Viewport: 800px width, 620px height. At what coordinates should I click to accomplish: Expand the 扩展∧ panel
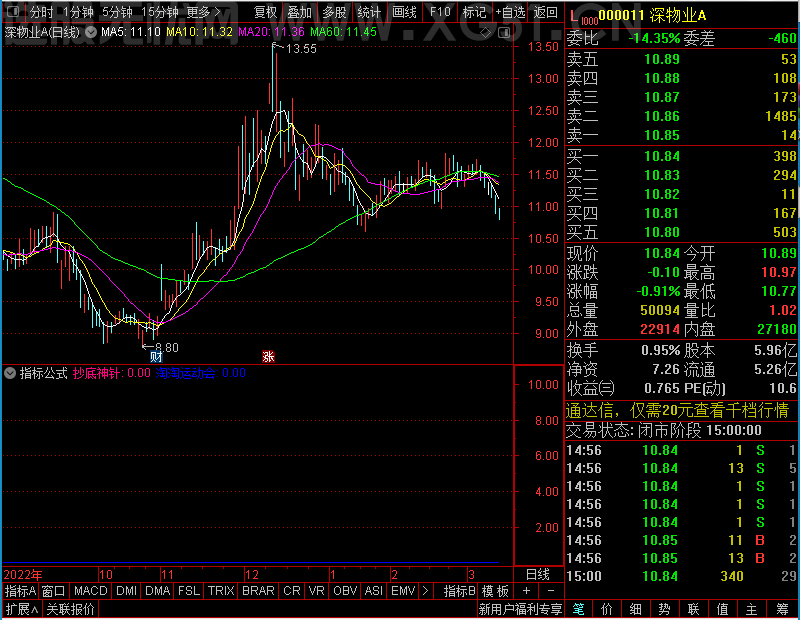(x=22, y=609)
